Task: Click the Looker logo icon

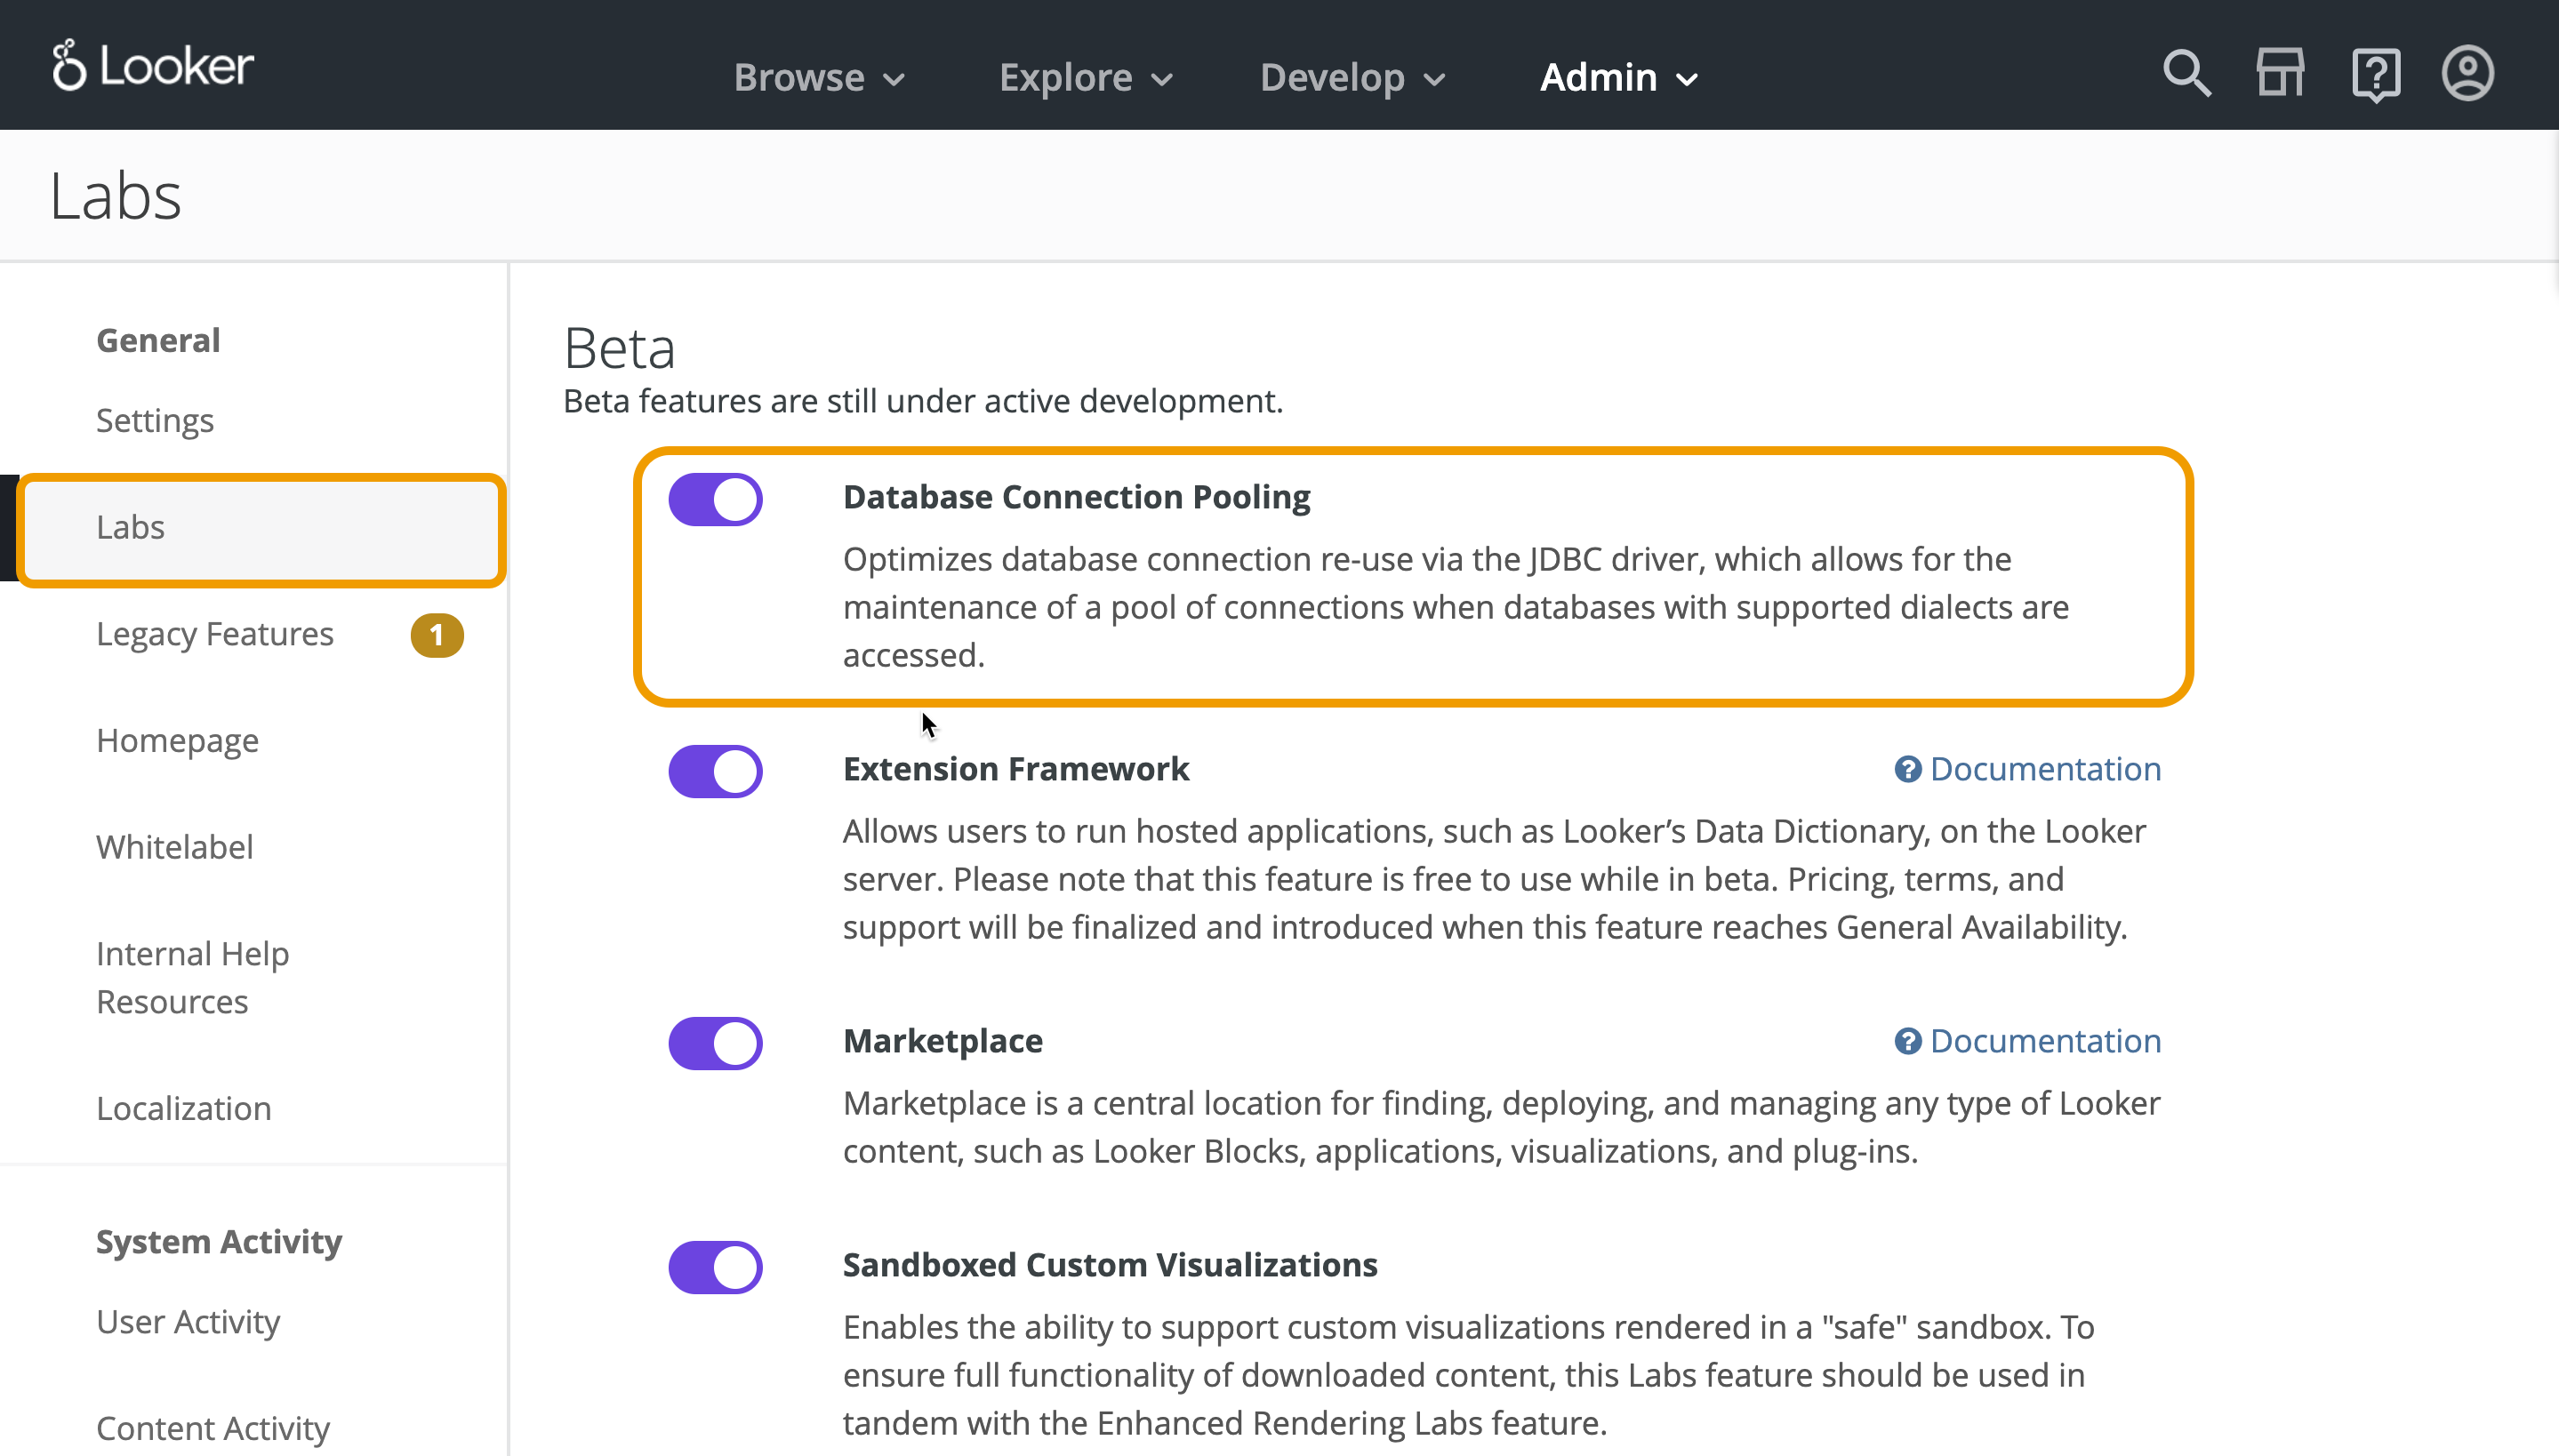Action: 70,66
